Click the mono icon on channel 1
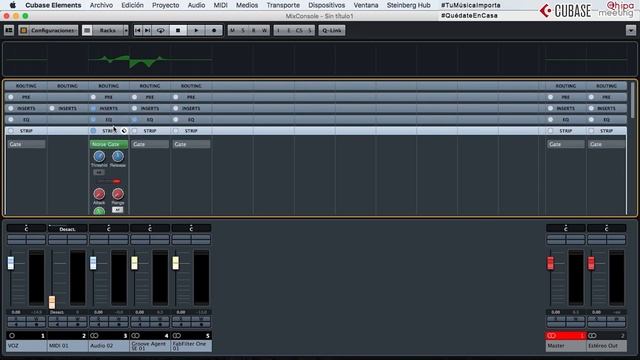This screenshot has width=640, height=360. [x=12, y=336]
